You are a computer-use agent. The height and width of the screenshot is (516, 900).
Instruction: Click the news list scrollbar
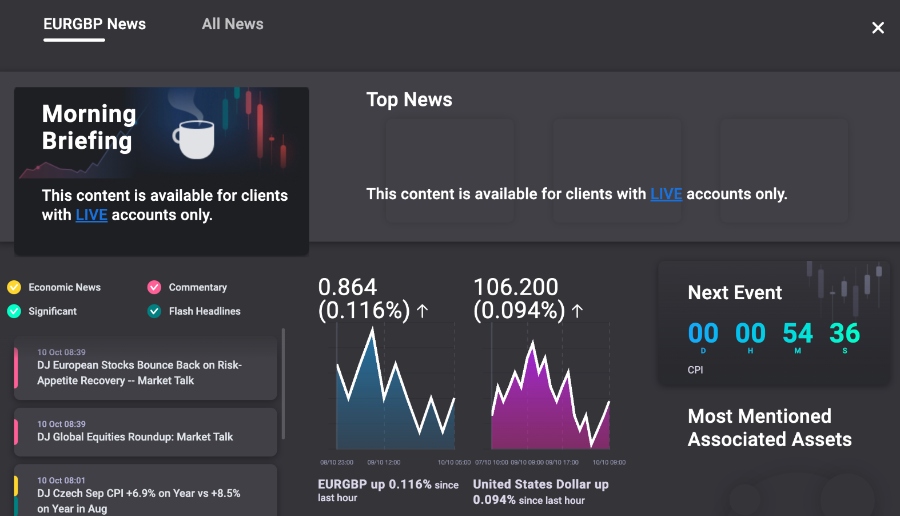[x=283, y=383]
